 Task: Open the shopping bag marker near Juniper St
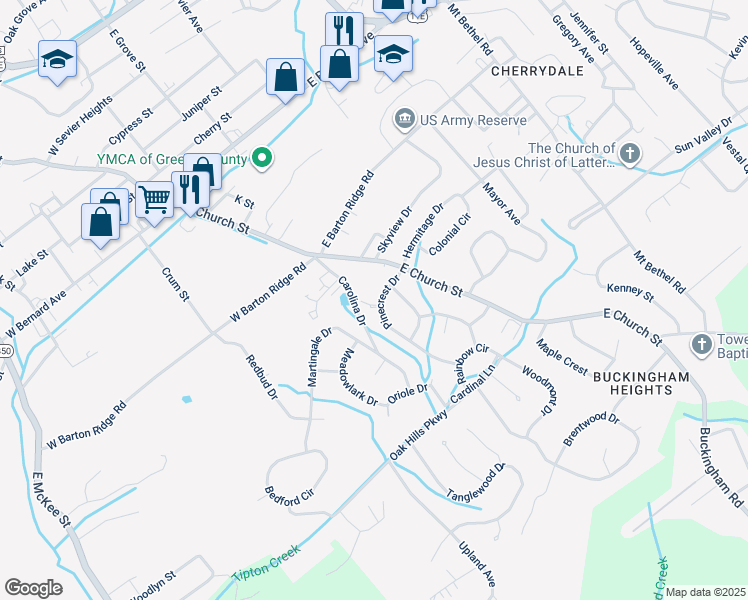click(x=285, y=78)
